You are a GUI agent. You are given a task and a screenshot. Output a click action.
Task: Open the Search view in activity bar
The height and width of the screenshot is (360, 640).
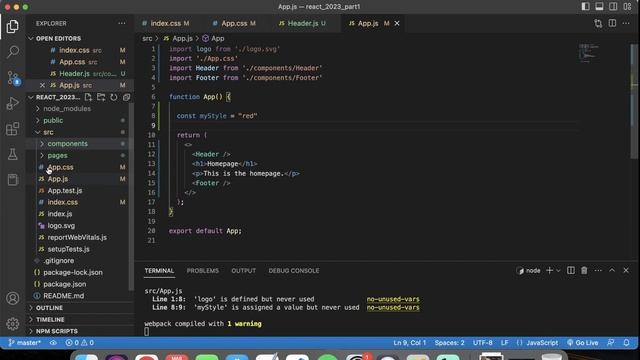point(13,52)
